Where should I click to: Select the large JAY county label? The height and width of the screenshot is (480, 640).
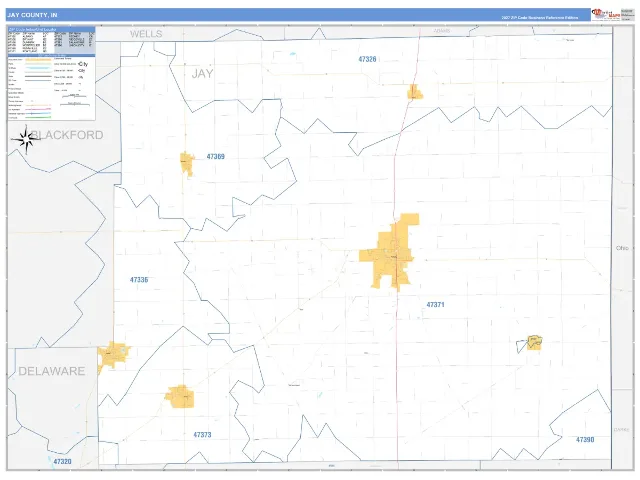tap(202, 73)
